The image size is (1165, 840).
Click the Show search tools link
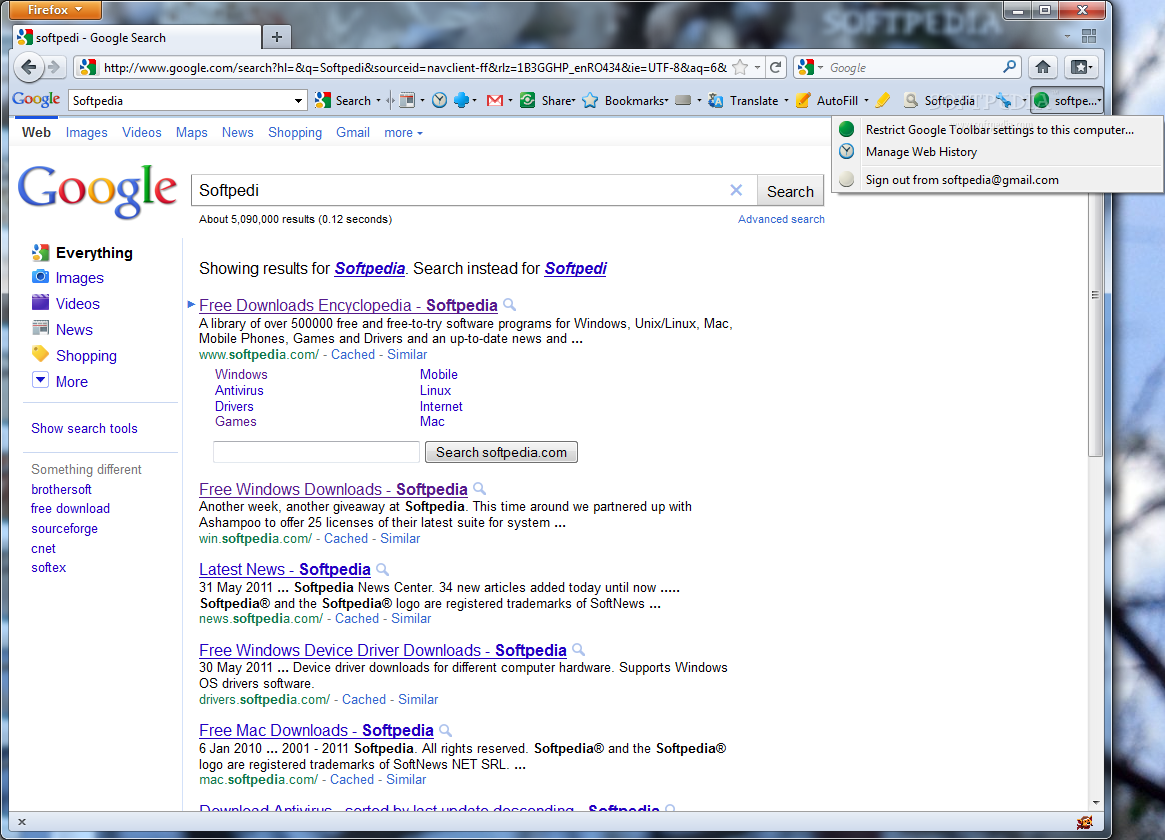[84, 429]
